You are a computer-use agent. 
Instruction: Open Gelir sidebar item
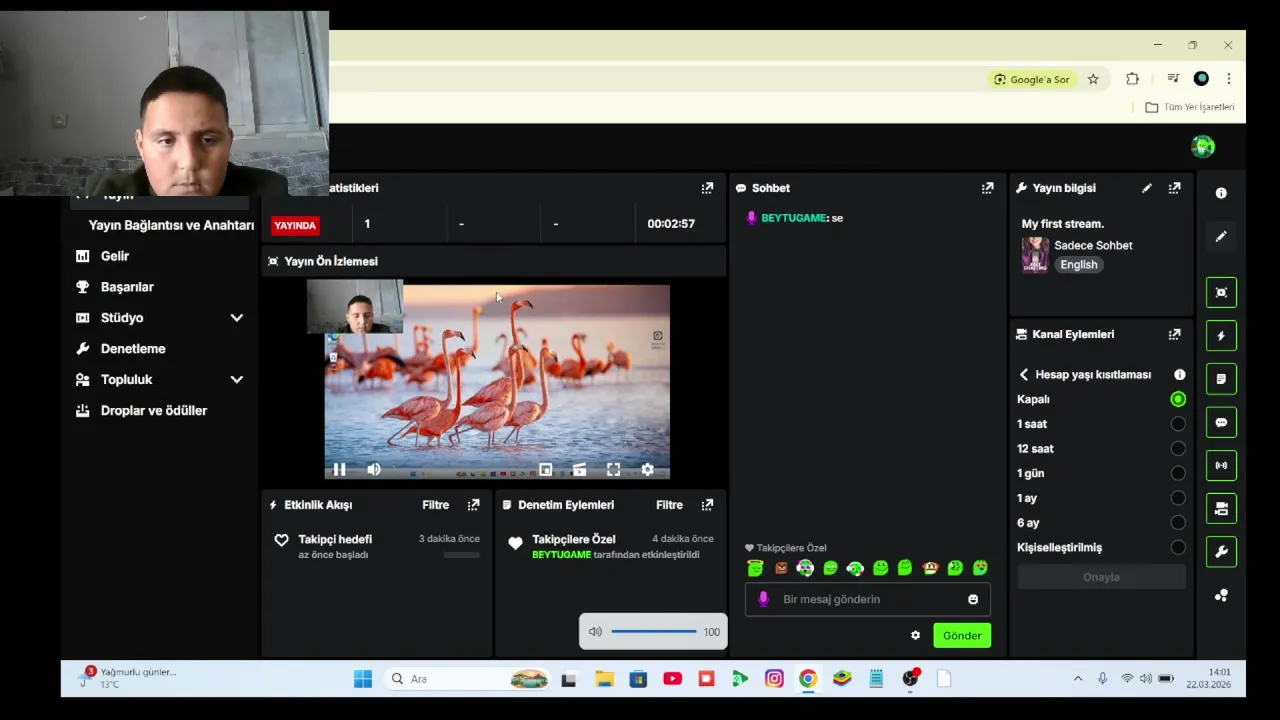tap(115, 256)
